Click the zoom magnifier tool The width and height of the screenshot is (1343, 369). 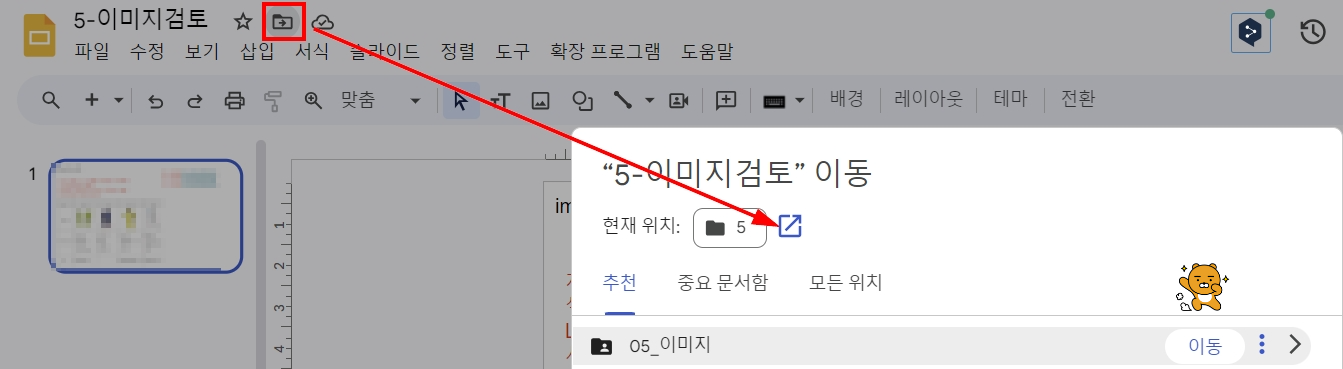click(x=313, y=100)
